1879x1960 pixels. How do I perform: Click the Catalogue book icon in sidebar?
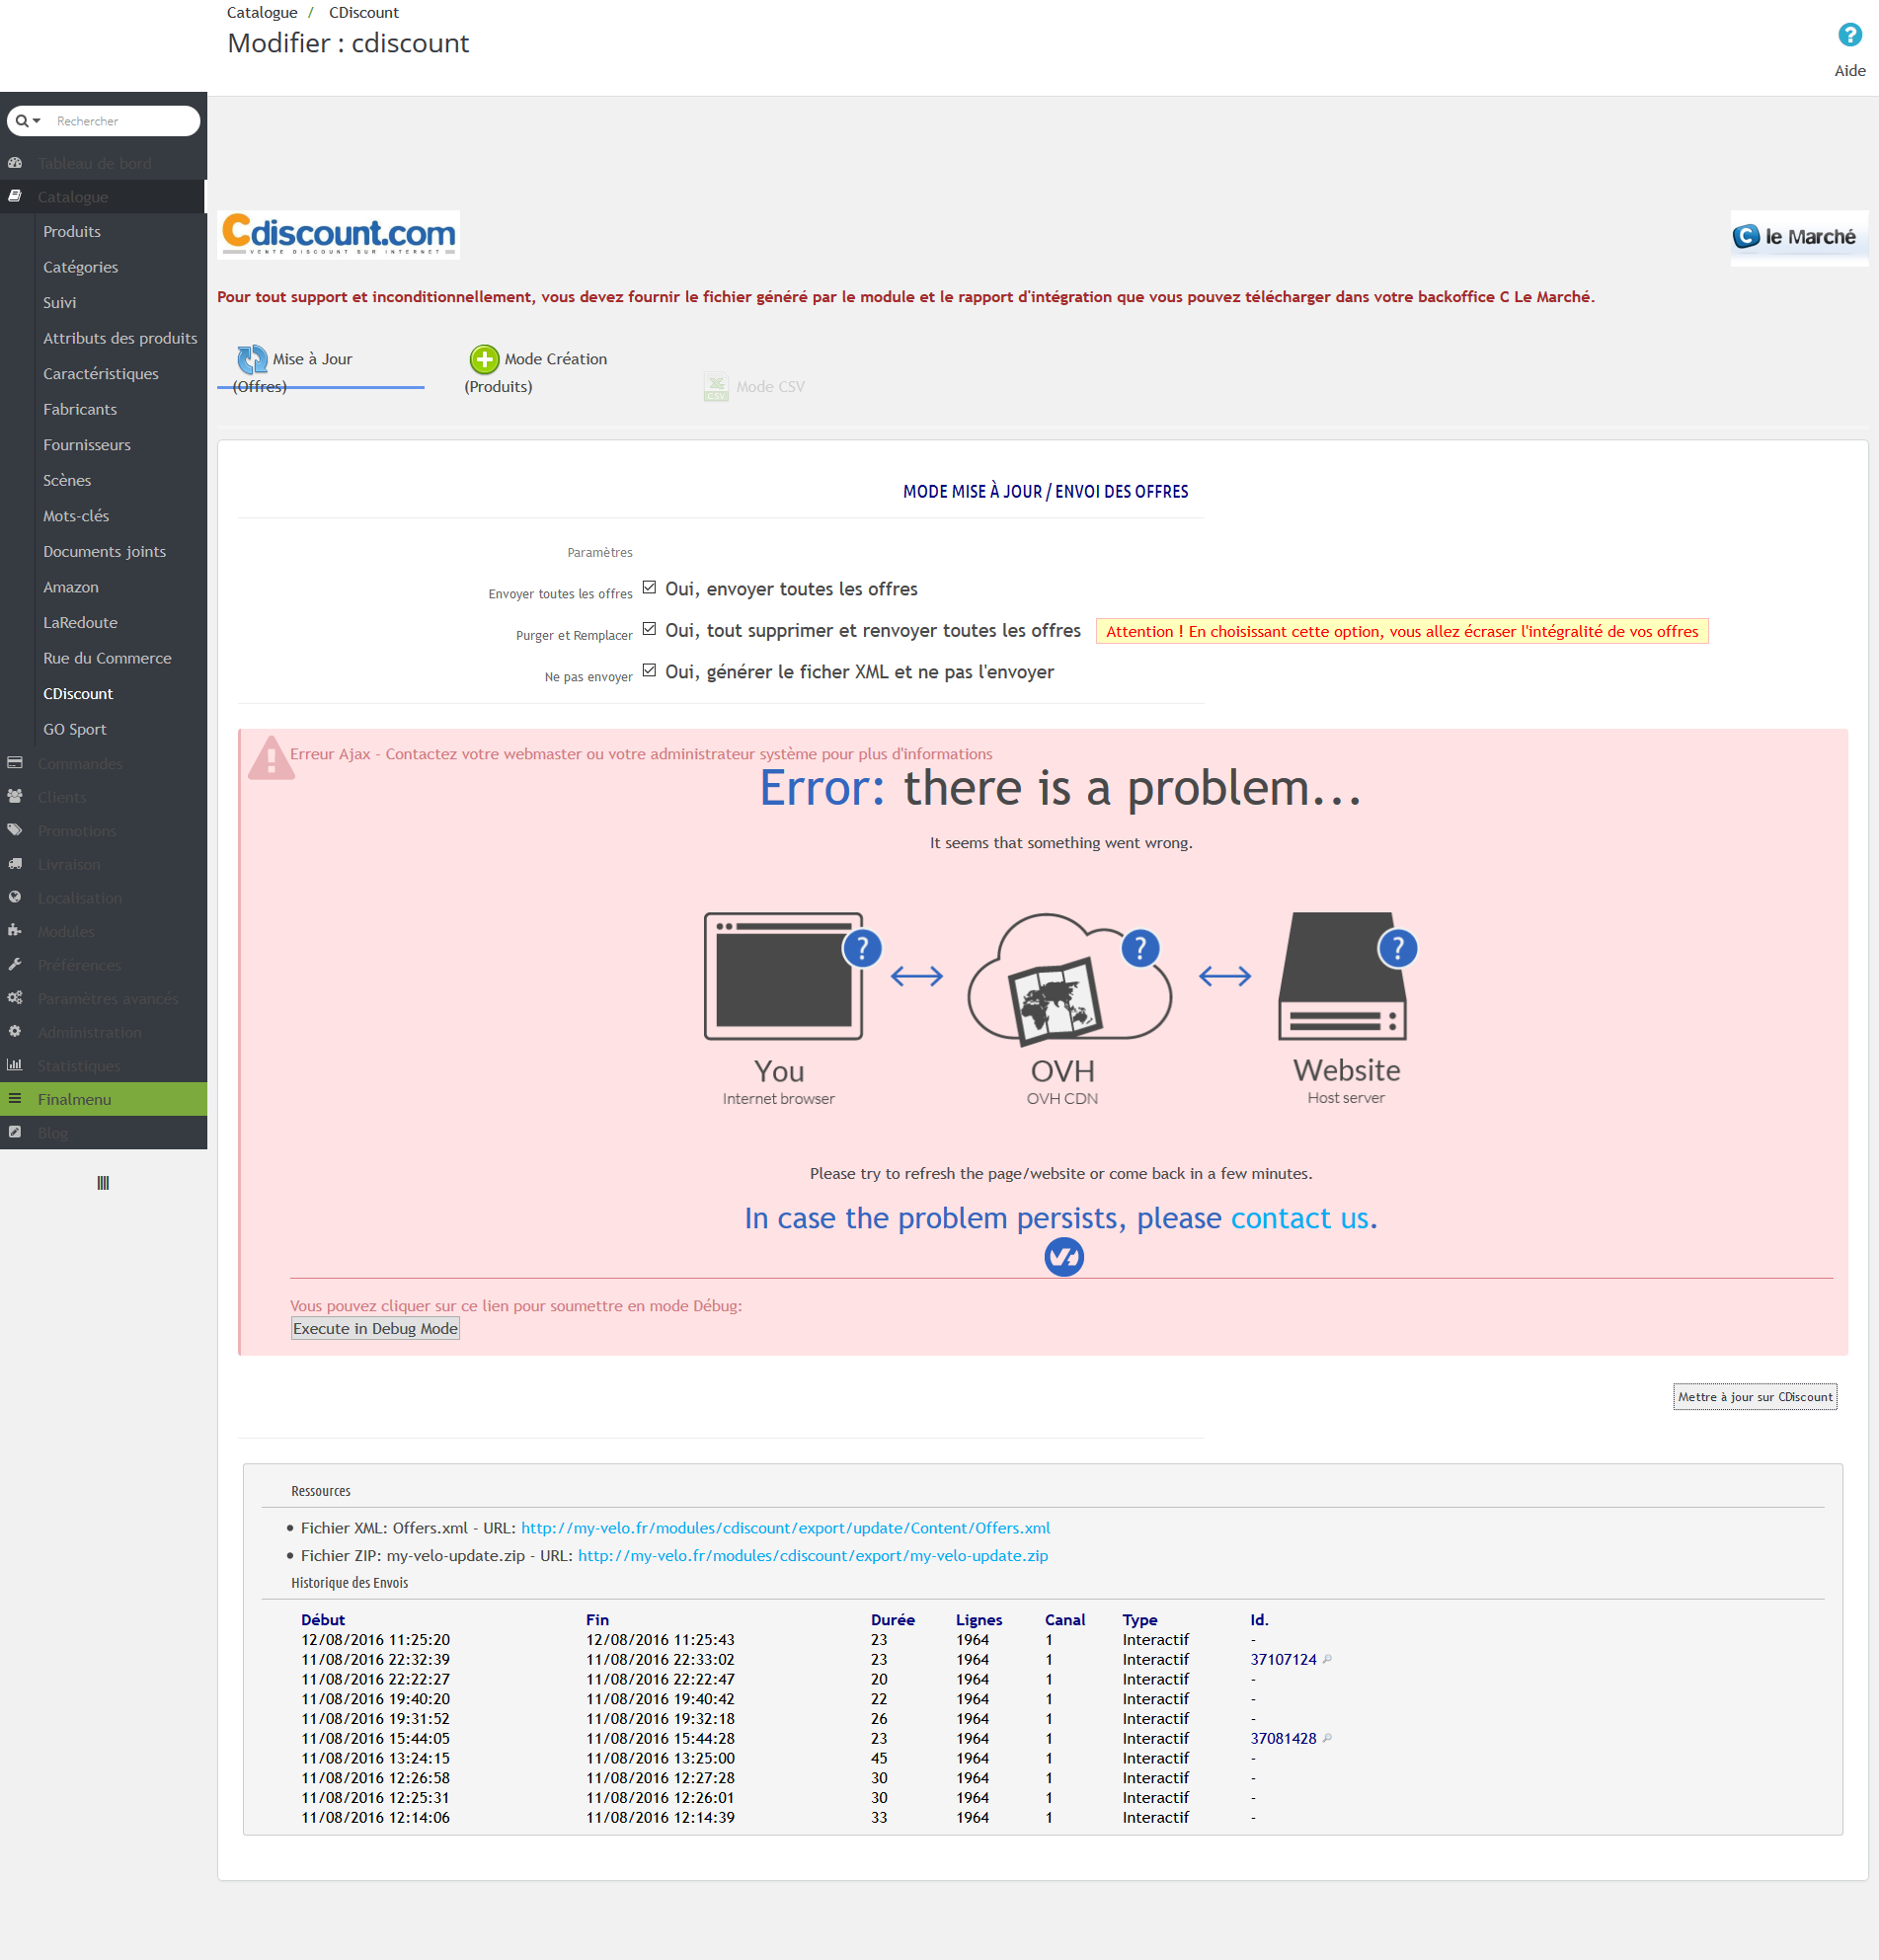[x=15, y=197]
